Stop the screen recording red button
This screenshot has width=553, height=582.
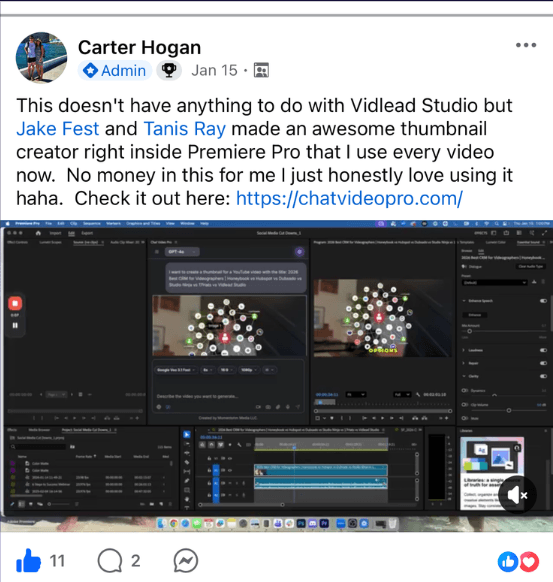click(15, 304)
